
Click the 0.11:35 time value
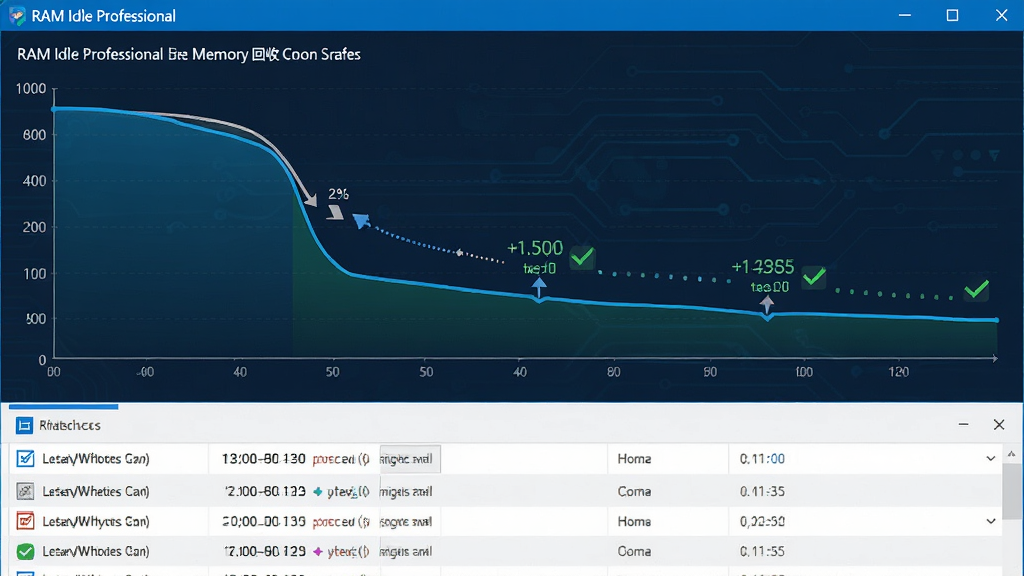762,492
